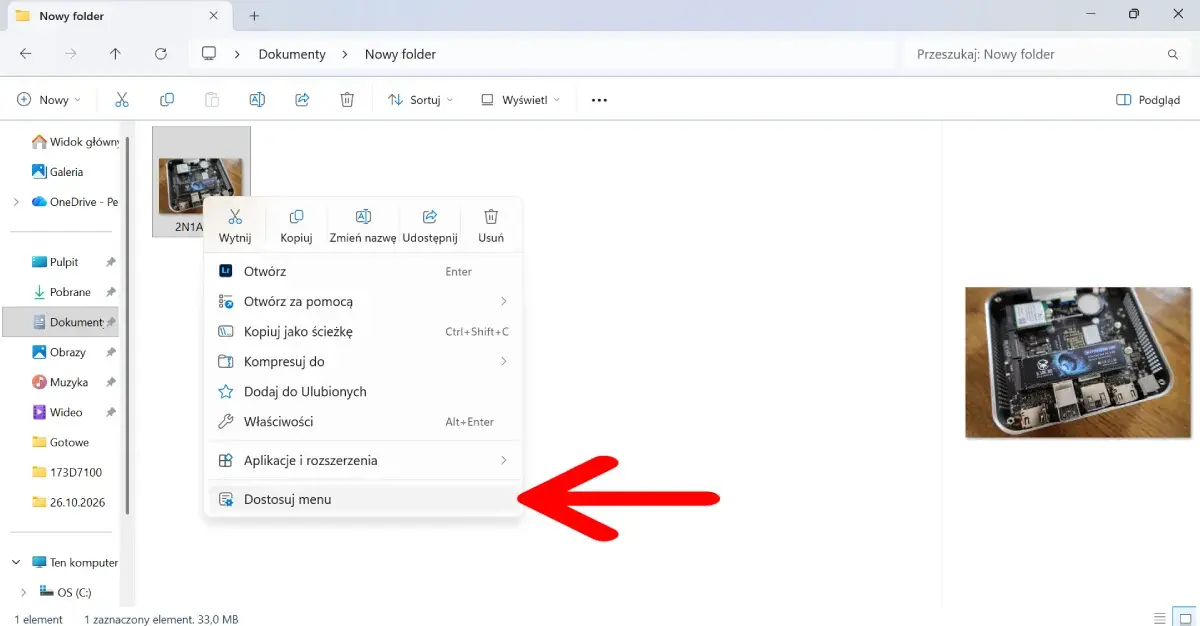Image resolution: width=1200 pixels, height=626 pixels.
Task: Go up one folder level
Action: (115, 54)
